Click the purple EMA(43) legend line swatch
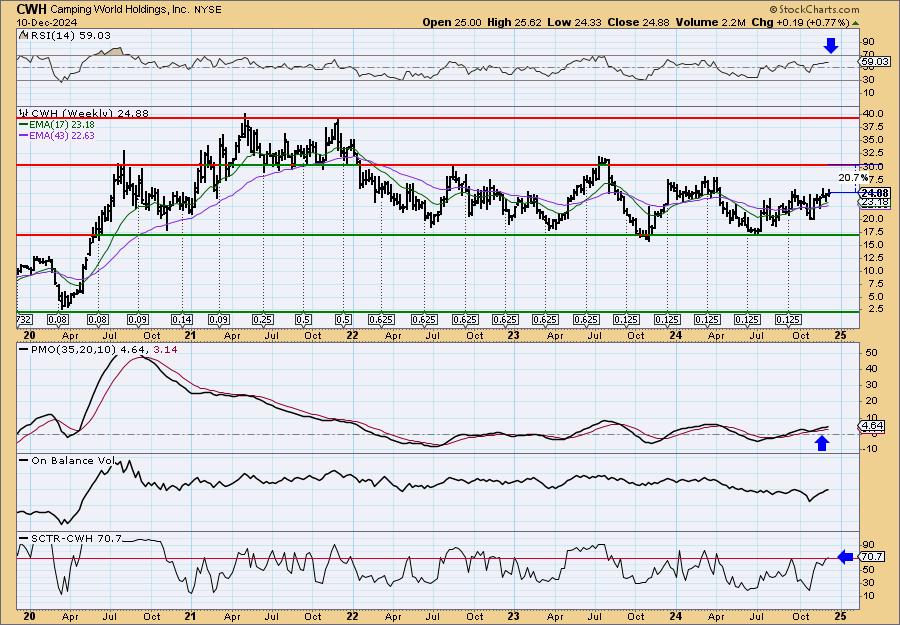900x625 pixels. point(23,136)
